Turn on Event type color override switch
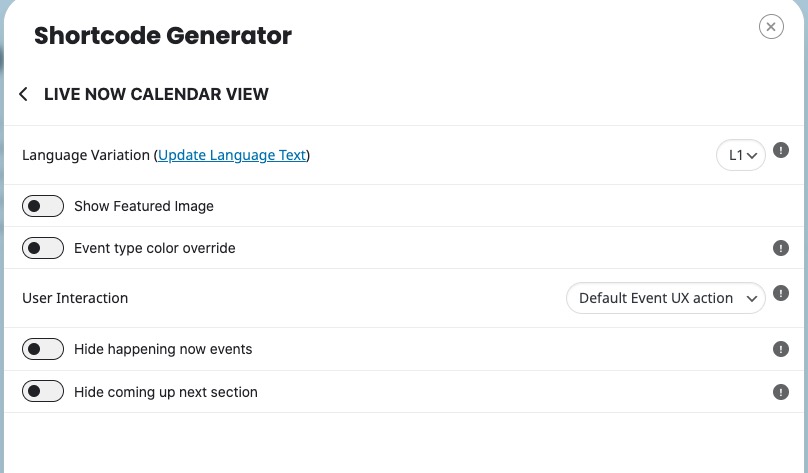The height and width of the screenshot is (473, 808). 43,248
